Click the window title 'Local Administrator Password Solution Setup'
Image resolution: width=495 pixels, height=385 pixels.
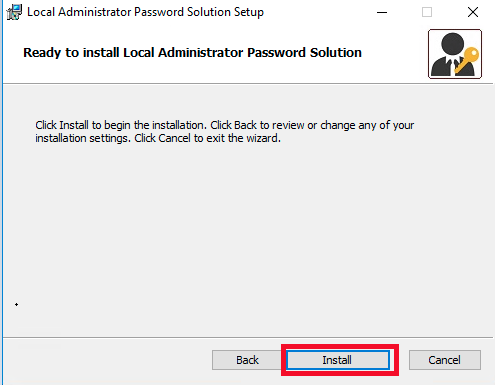145,12
